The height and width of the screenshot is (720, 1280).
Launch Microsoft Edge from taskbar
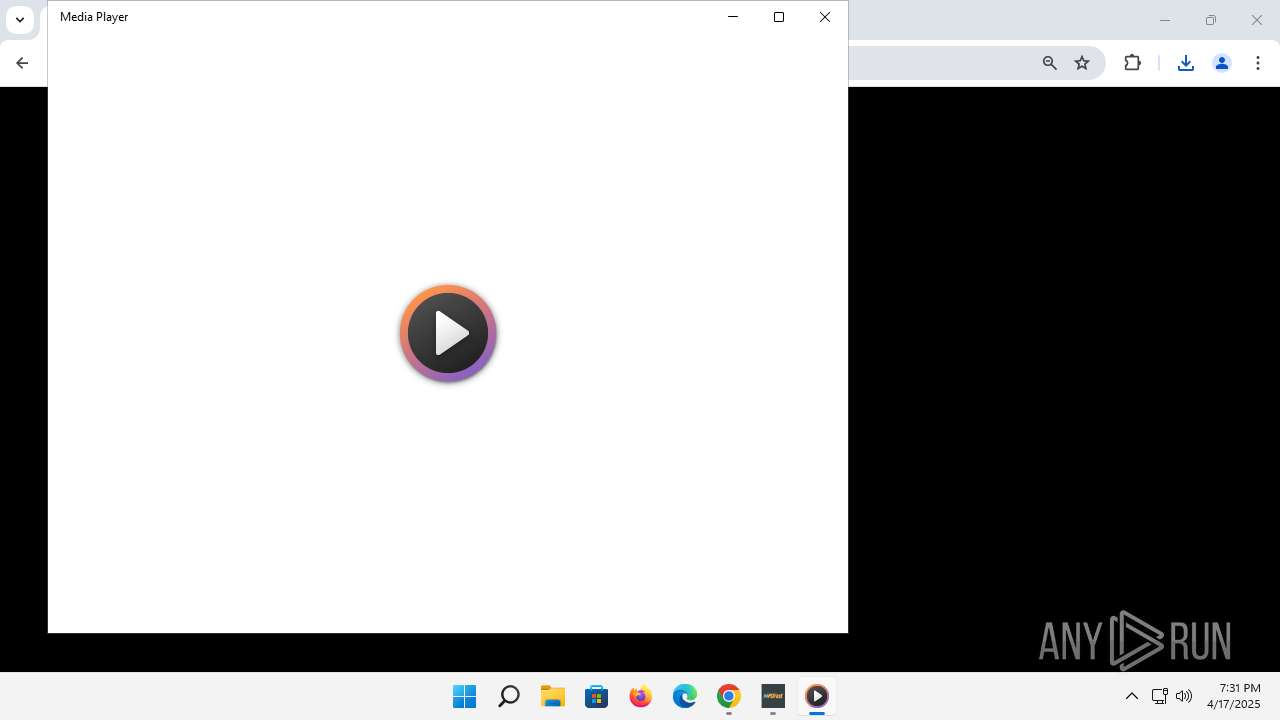coord(685,696)
